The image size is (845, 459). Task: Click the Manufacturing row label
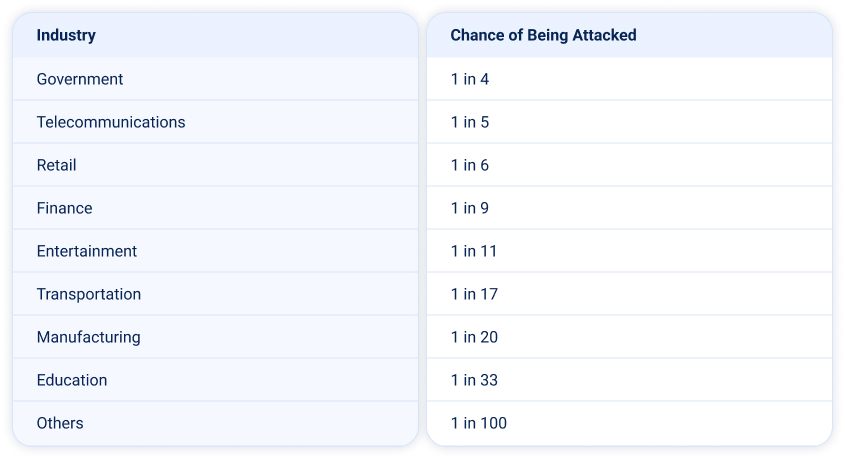pos(89,337)
